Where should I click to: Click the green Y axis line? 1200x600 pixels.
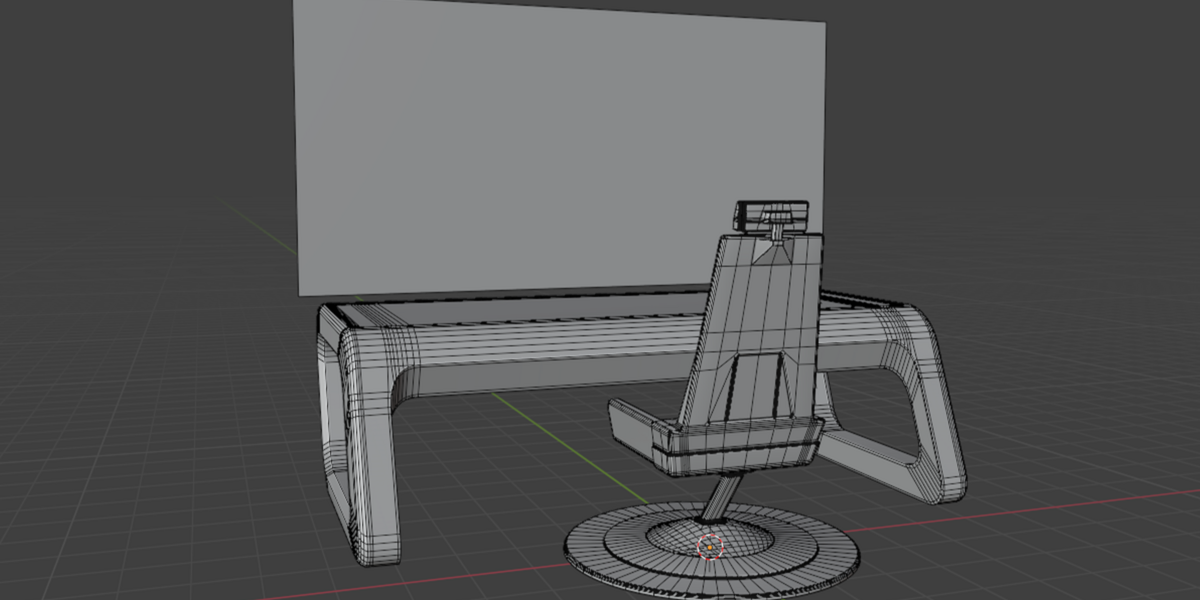(x=560, y=441)
